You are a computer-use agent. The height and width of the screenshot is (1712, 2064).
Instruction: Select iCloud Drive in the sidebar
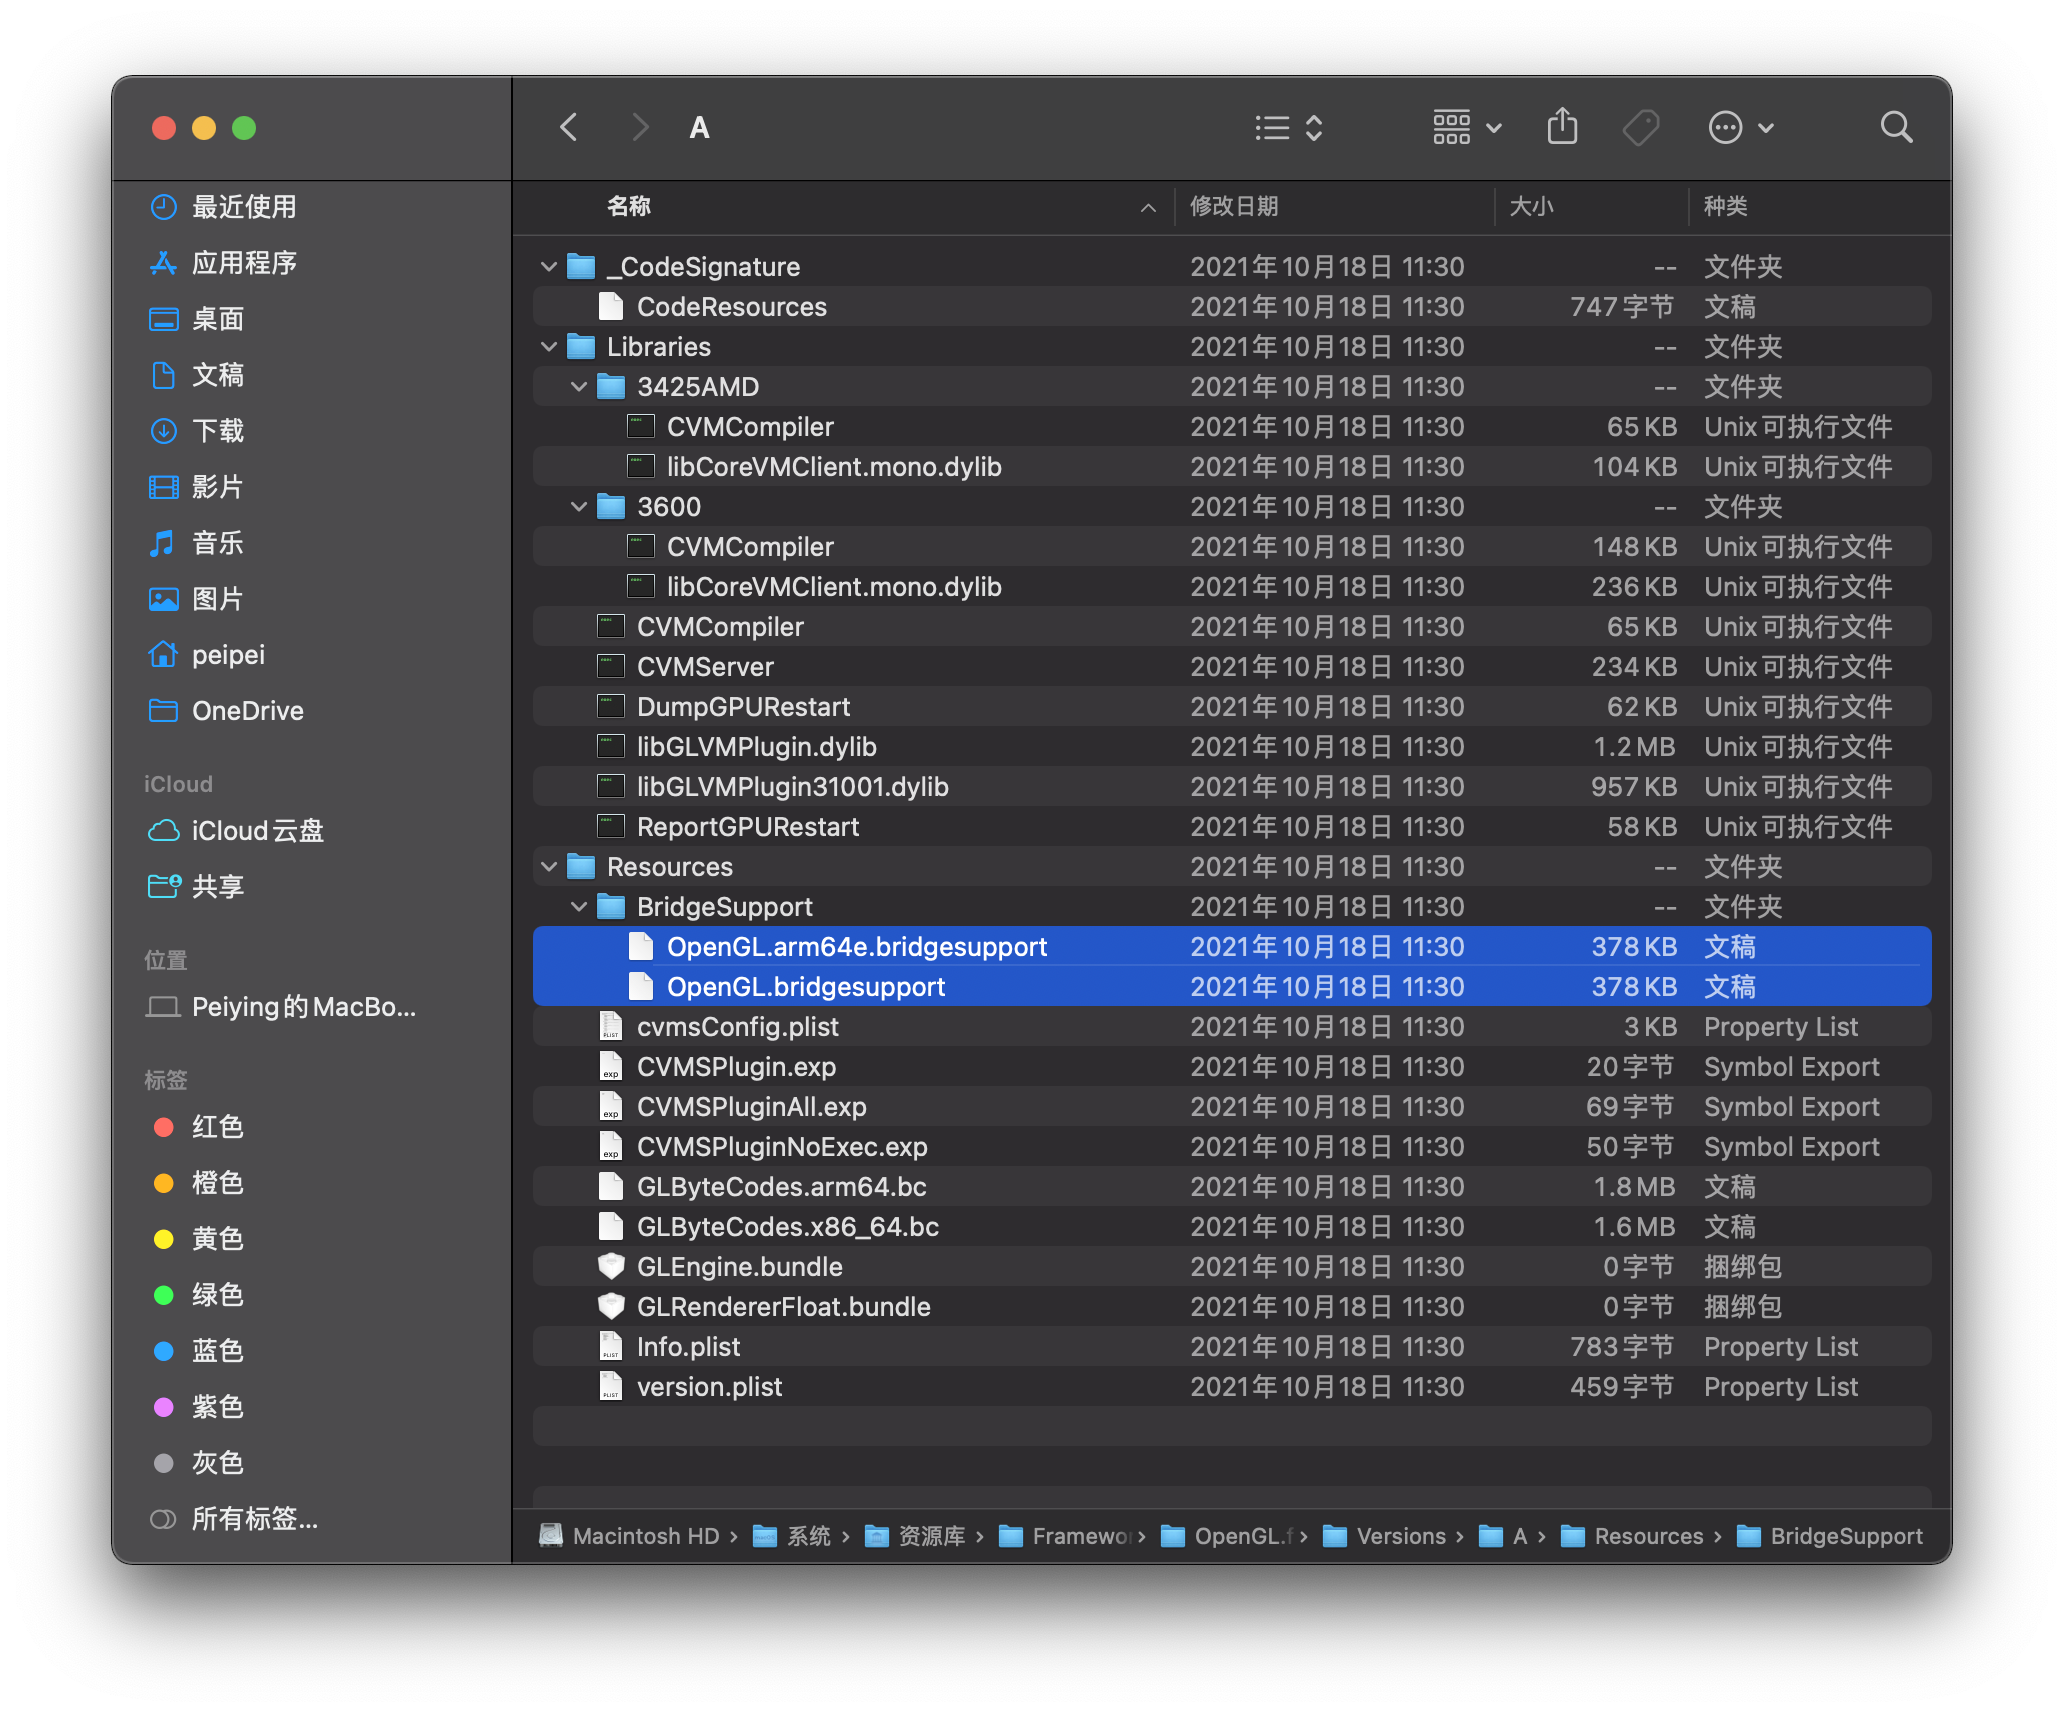pos(257,831)
